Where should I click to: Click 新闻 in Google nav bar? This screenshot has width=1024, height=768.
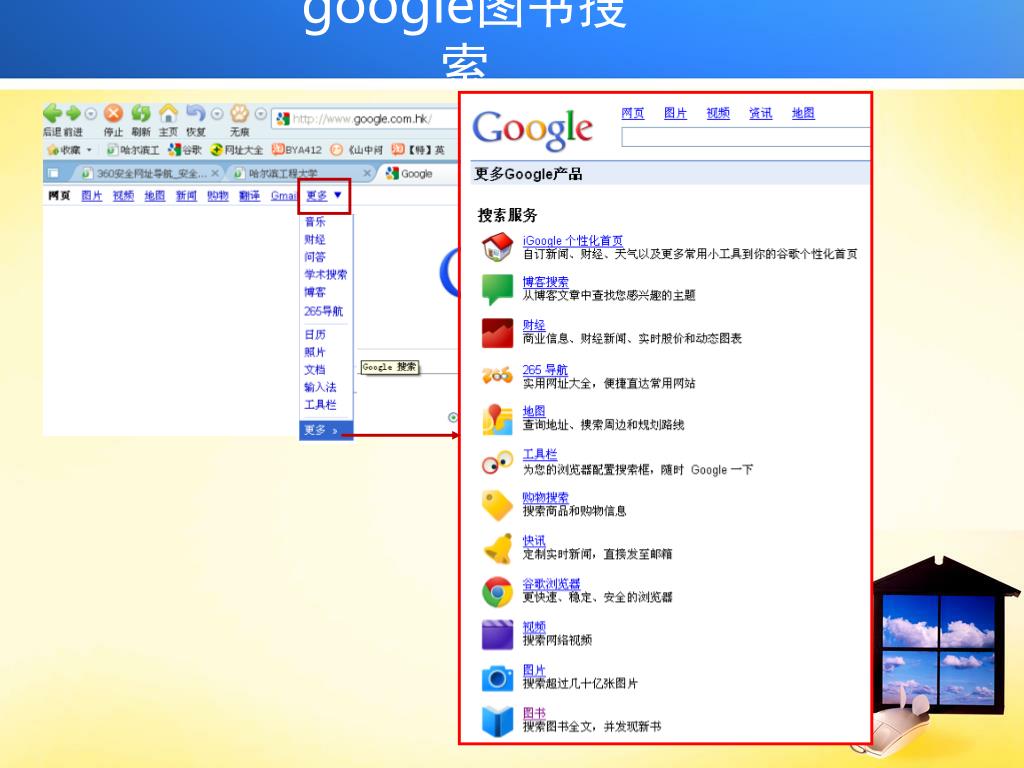(186, 196)
